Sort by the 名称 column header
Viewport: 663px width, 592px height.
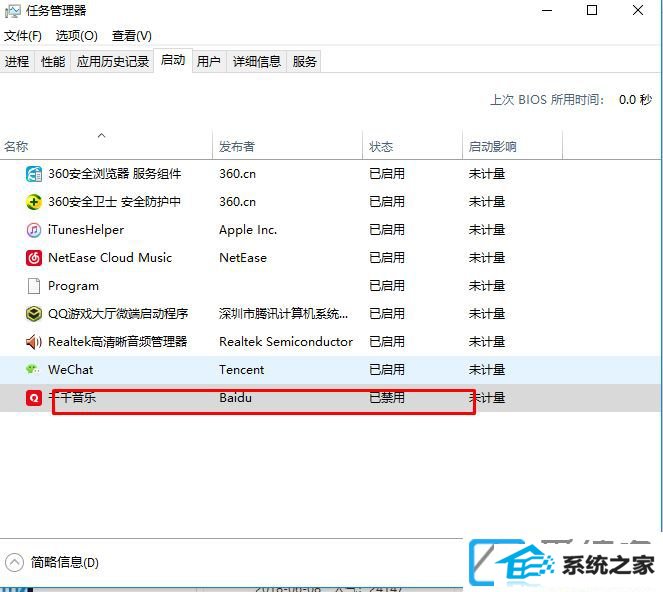click(x=106, y=146)
